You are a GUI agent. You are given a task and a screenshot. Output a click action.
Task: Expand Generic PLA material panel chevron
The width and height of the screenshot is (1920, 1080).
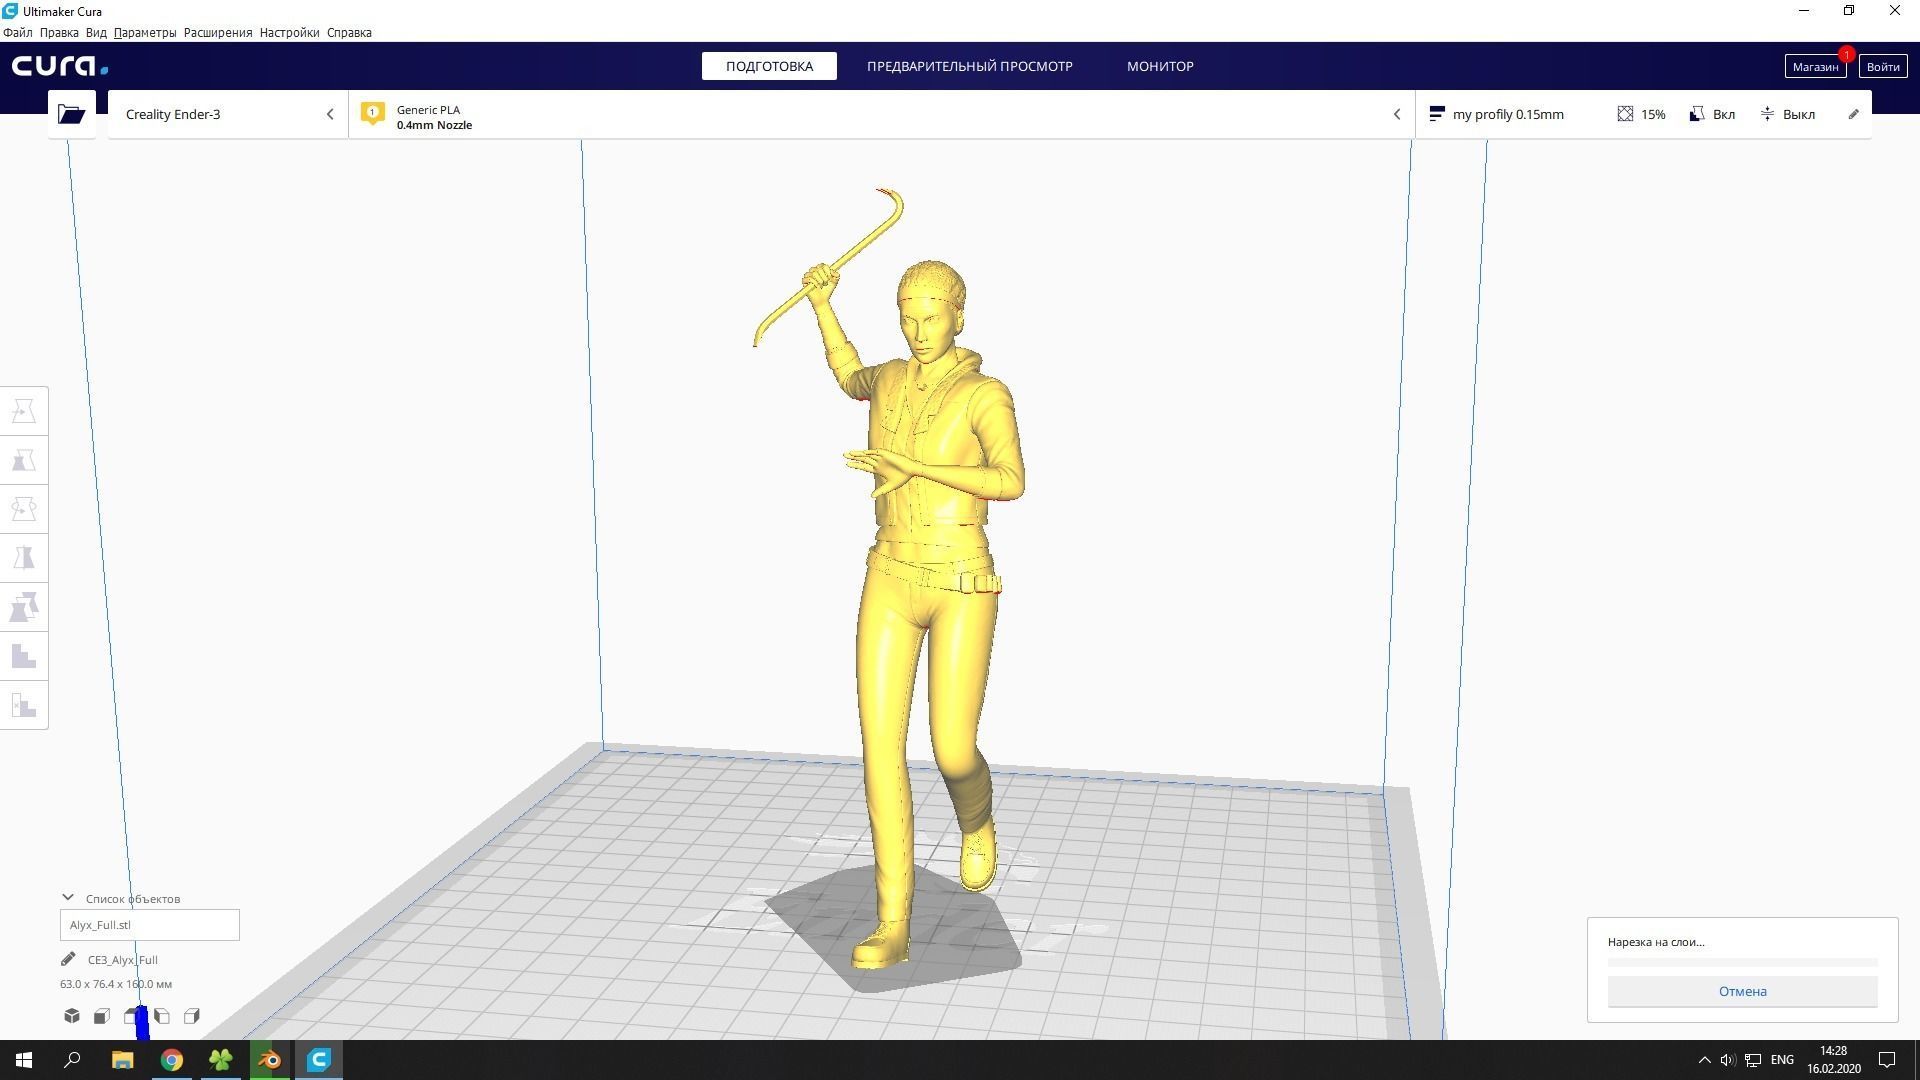pyautogui.click(x=1397, y=114)
